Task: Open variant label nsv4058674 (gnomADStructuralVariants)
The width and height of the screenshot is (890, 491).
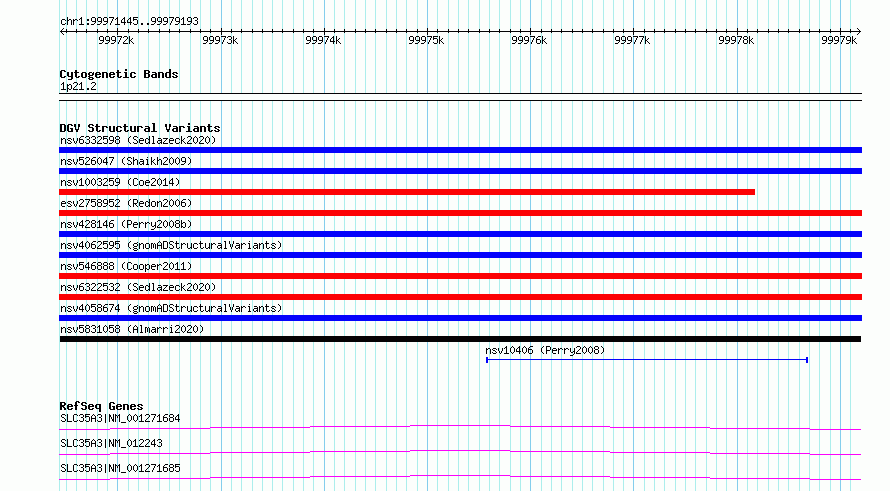Action: 171,308
